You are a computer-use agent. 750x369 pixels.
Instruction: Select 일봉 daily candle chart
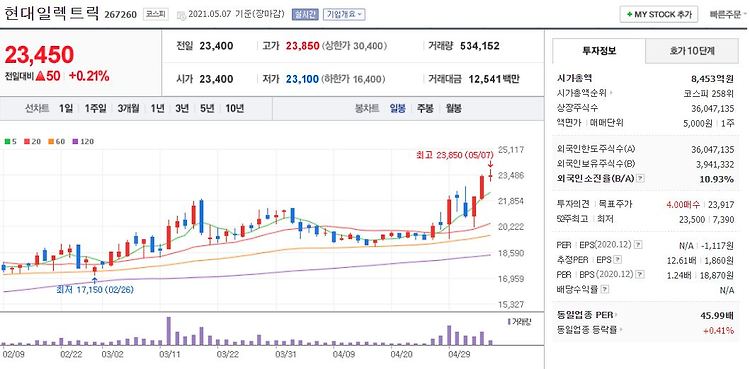tap(397, 109)
